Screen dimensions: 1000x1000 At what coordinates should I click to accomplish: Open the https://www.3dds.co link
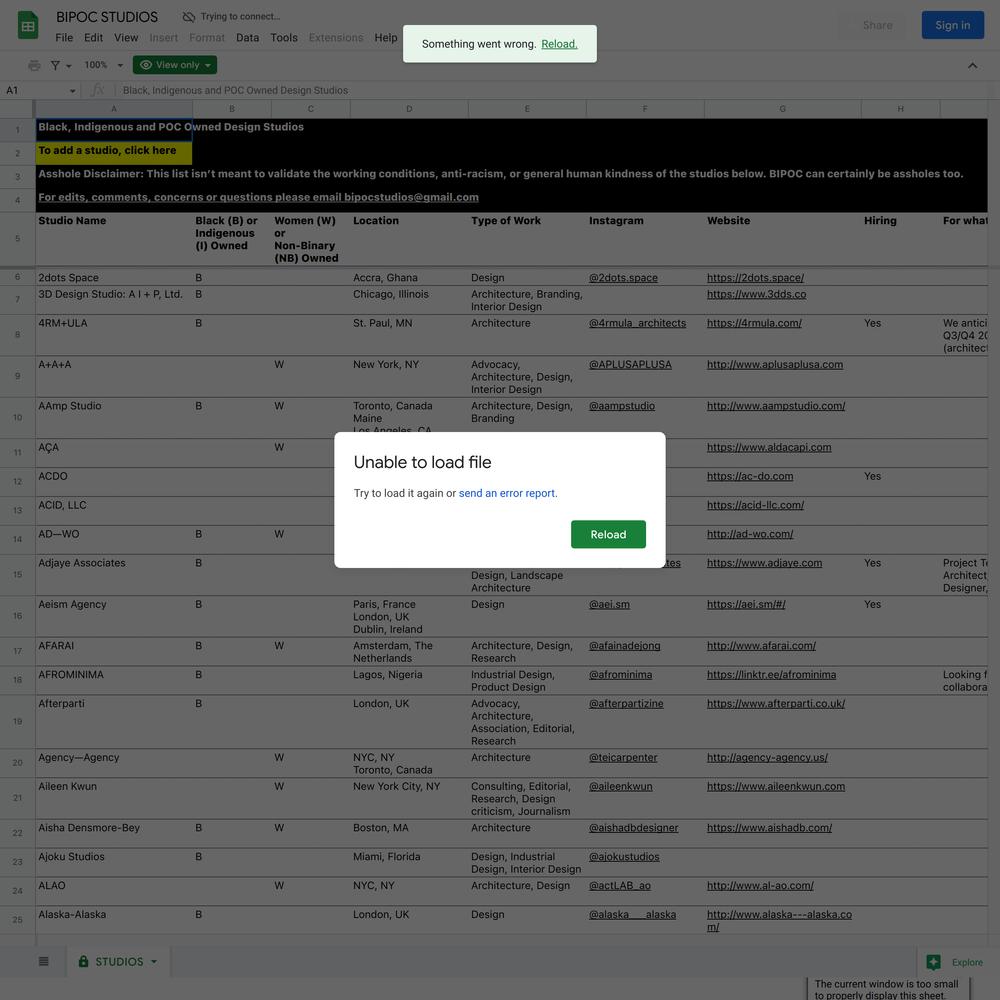coord(756,295)
